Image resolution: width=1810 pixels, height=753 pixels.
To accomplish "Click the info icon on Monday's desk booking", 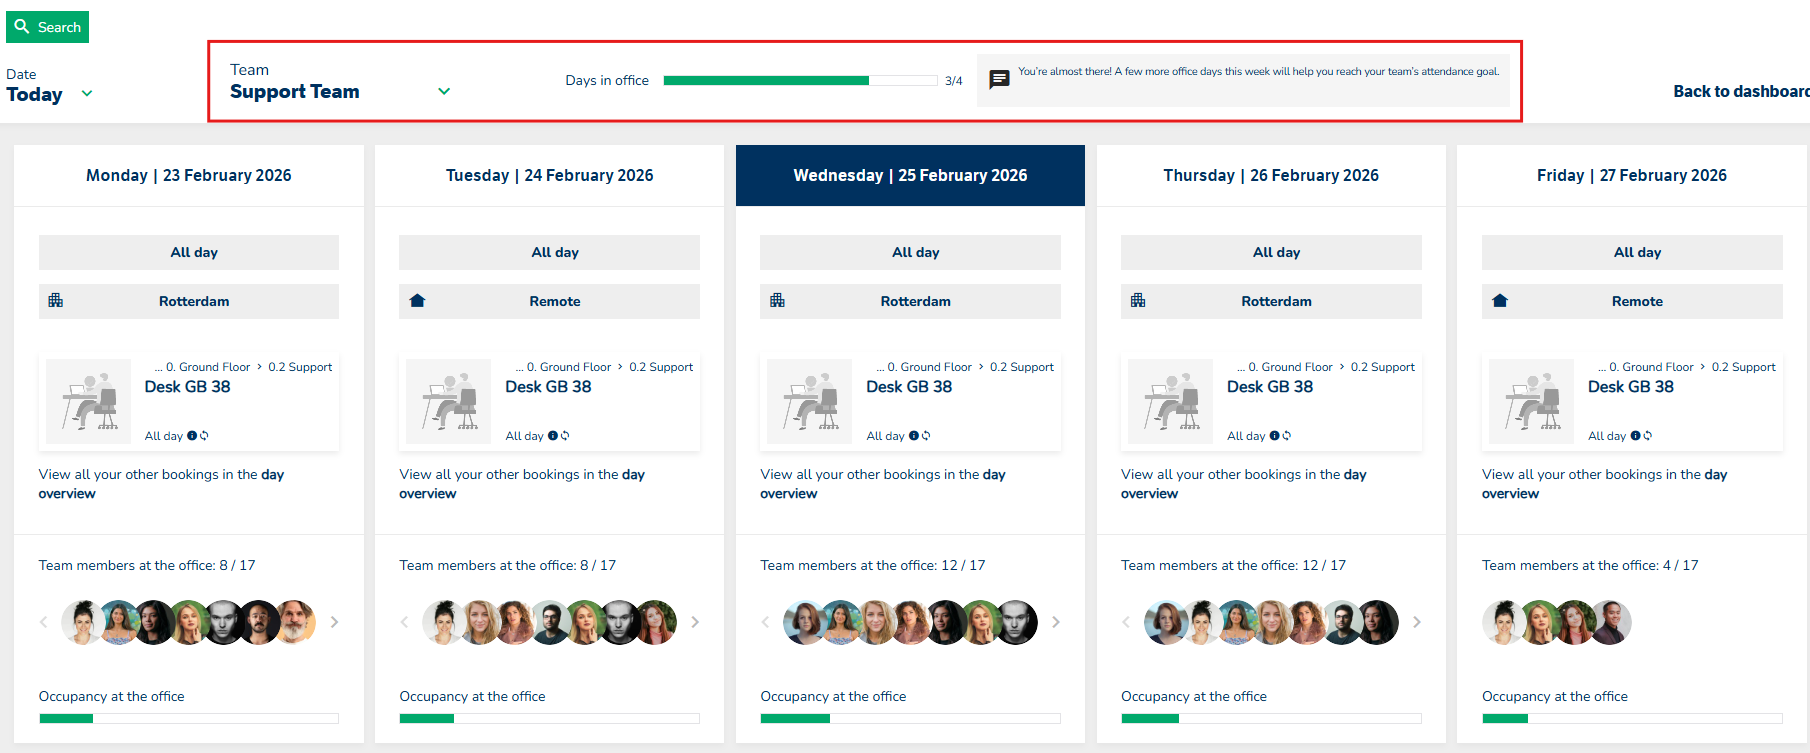I will (192, 436).
